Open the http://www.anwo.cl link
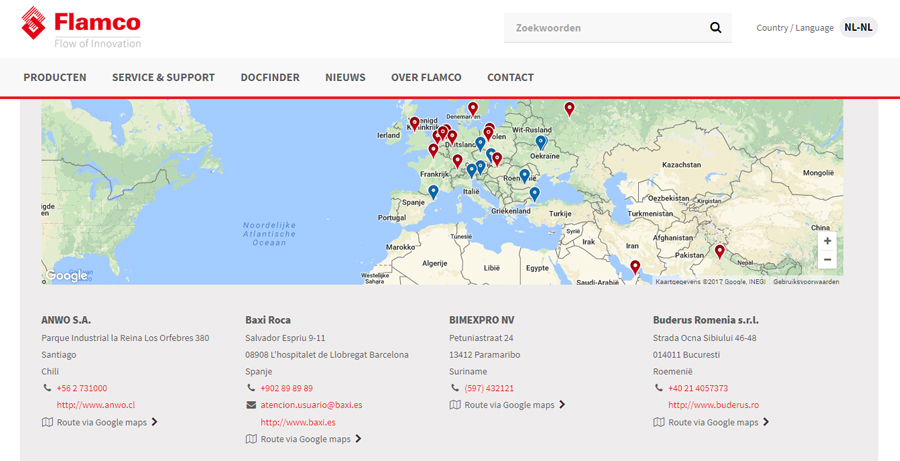900x461 pixels. (95, 405)
